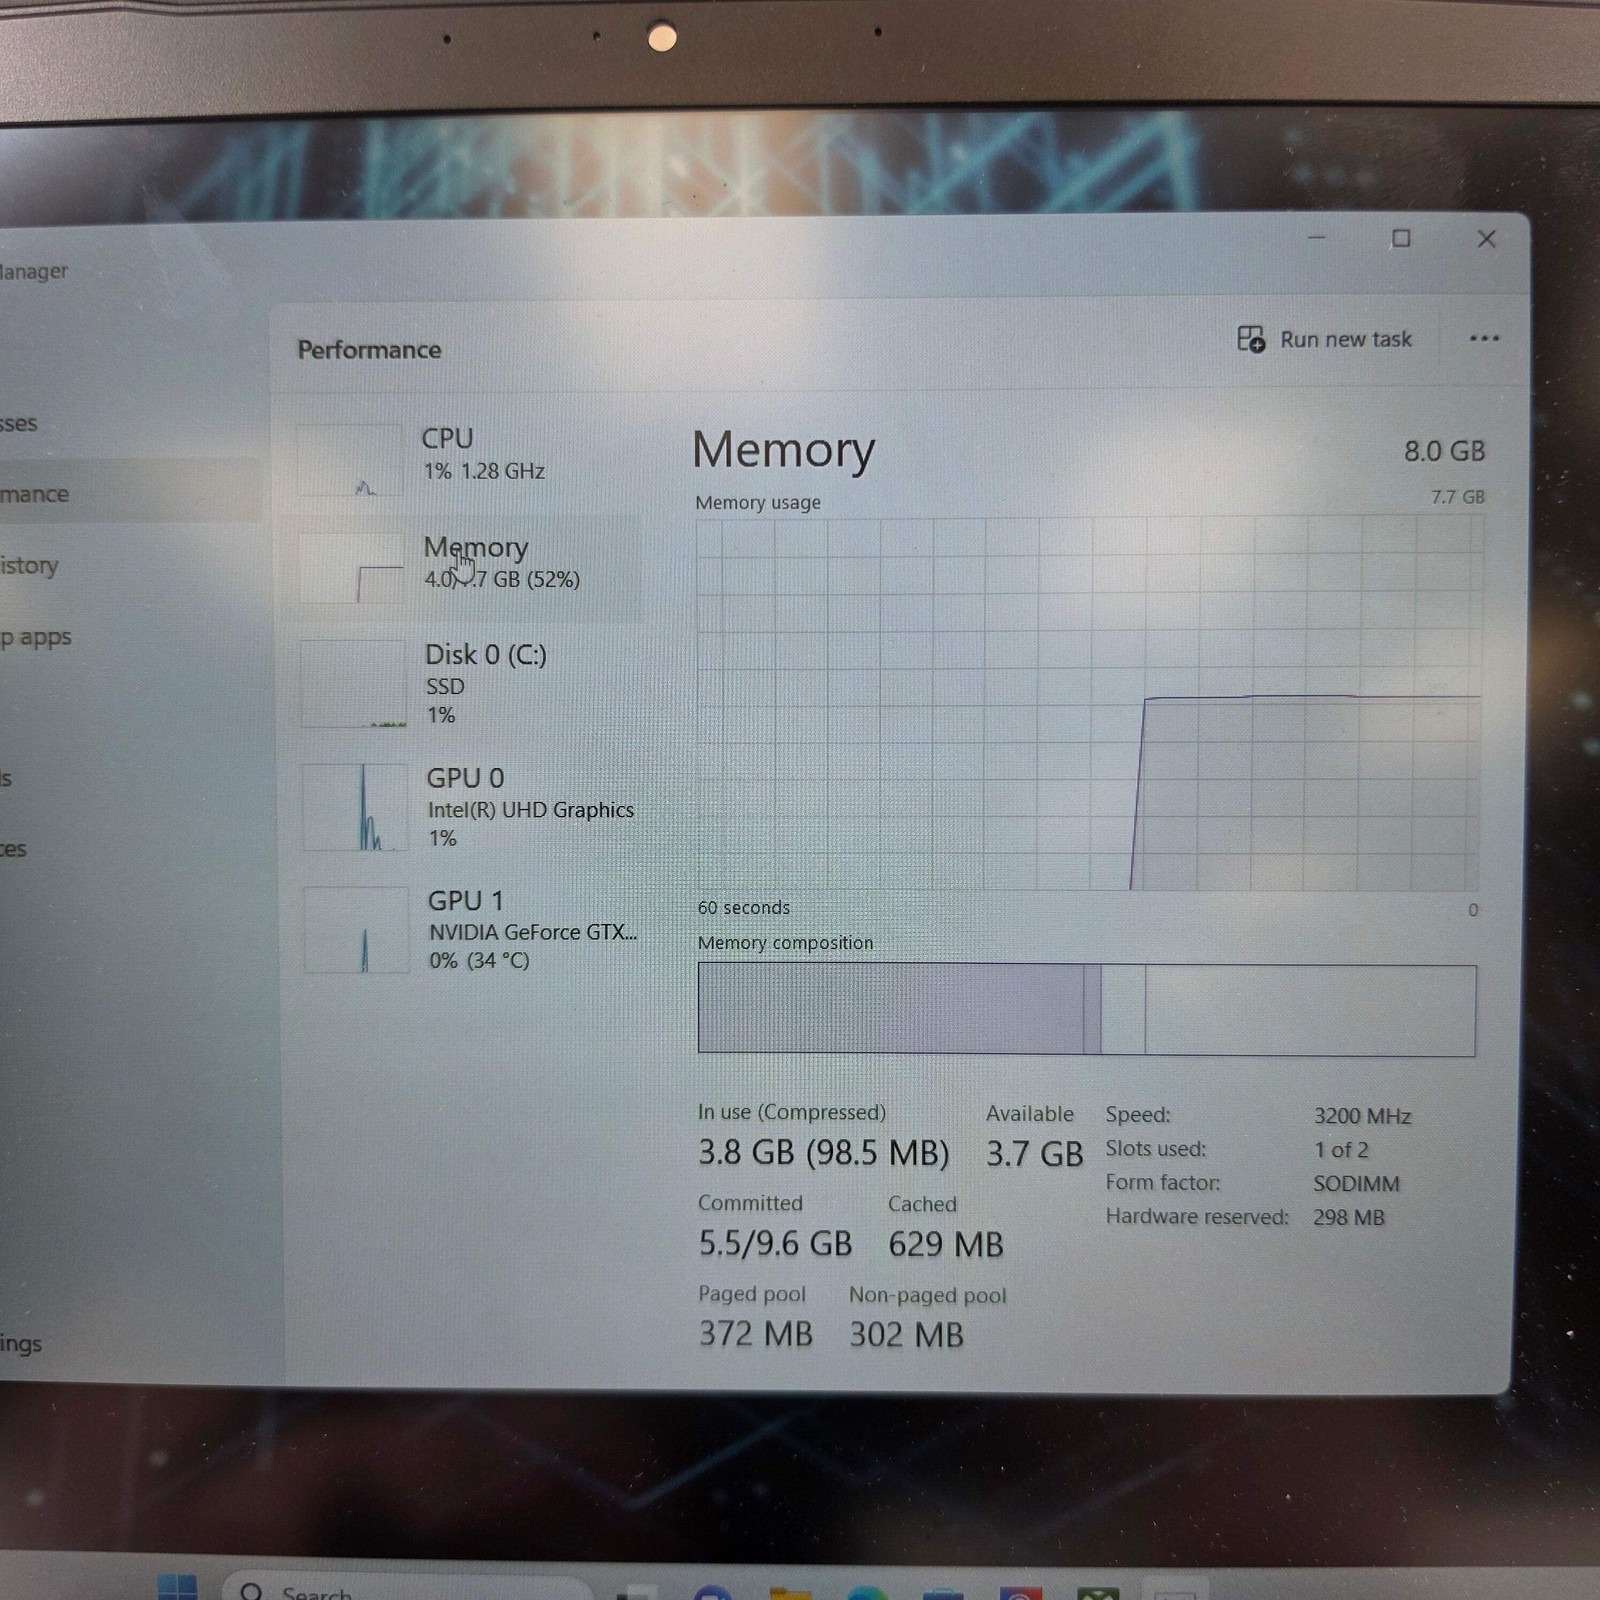The image size is (1600, 1600).
Task: Select GPU 1 NVIDIA GeForce GTX entry
Action: click(x=472, y=930)
